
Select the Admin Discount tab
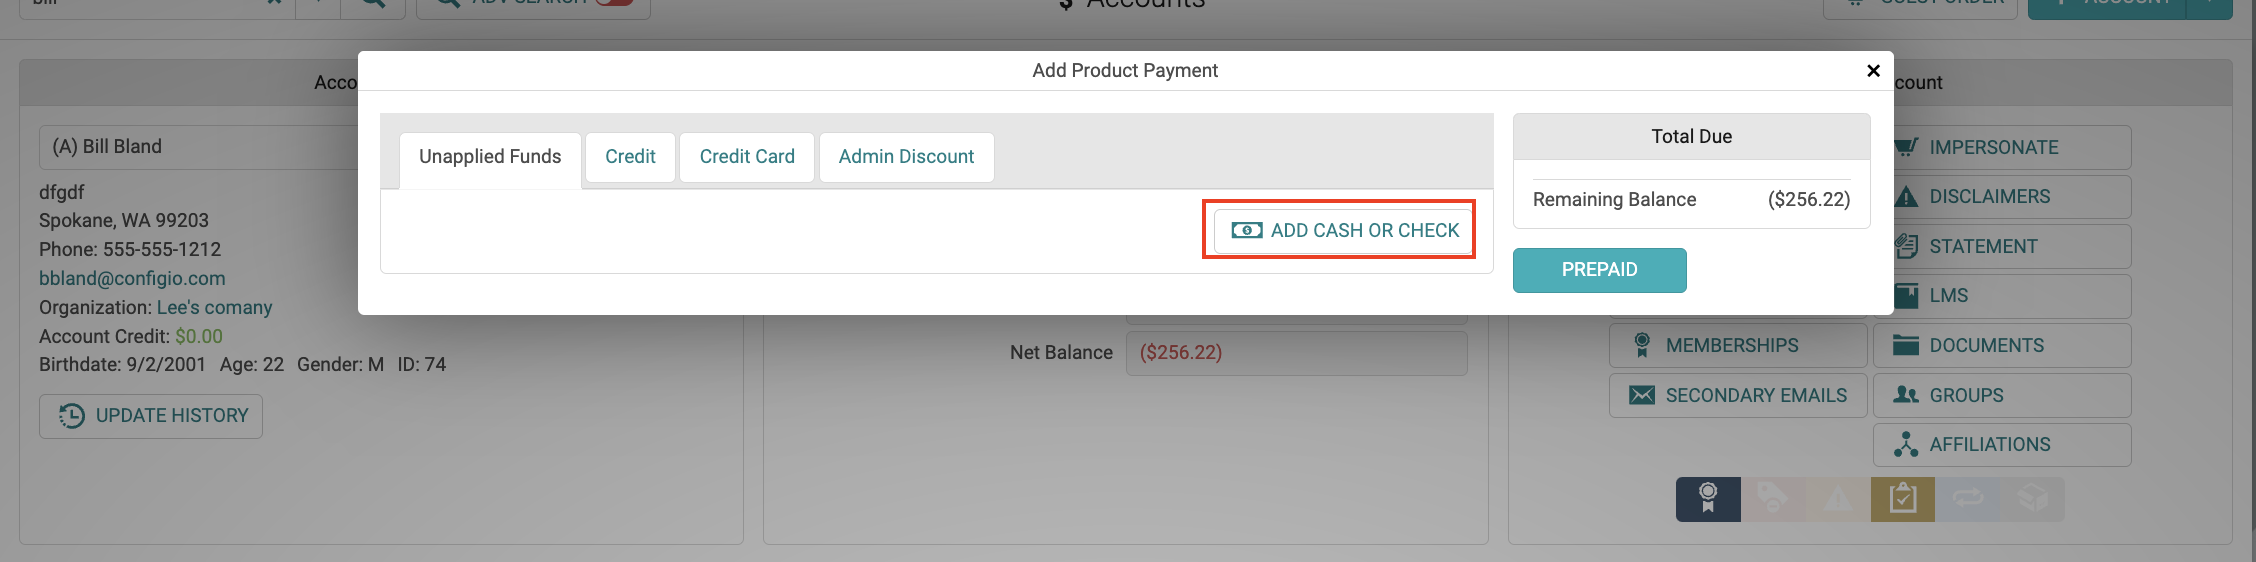[906, 157]
